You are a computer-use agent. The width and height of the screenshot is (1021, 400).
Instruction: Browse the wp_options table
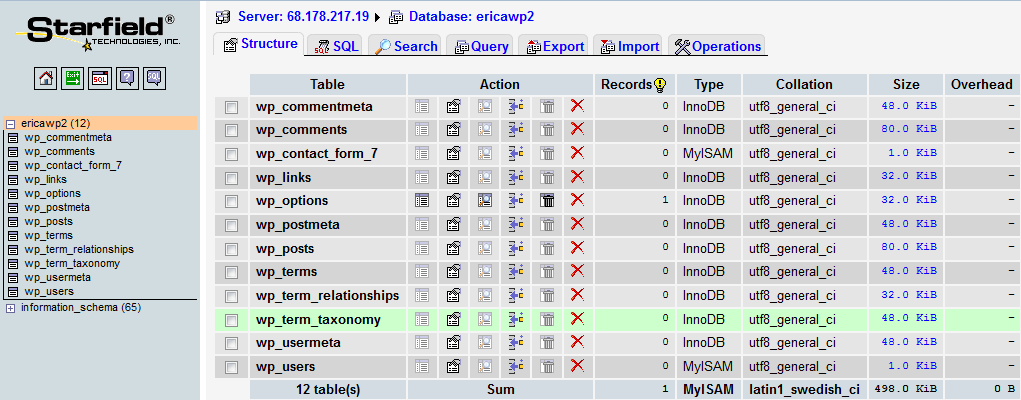[422, 200]
